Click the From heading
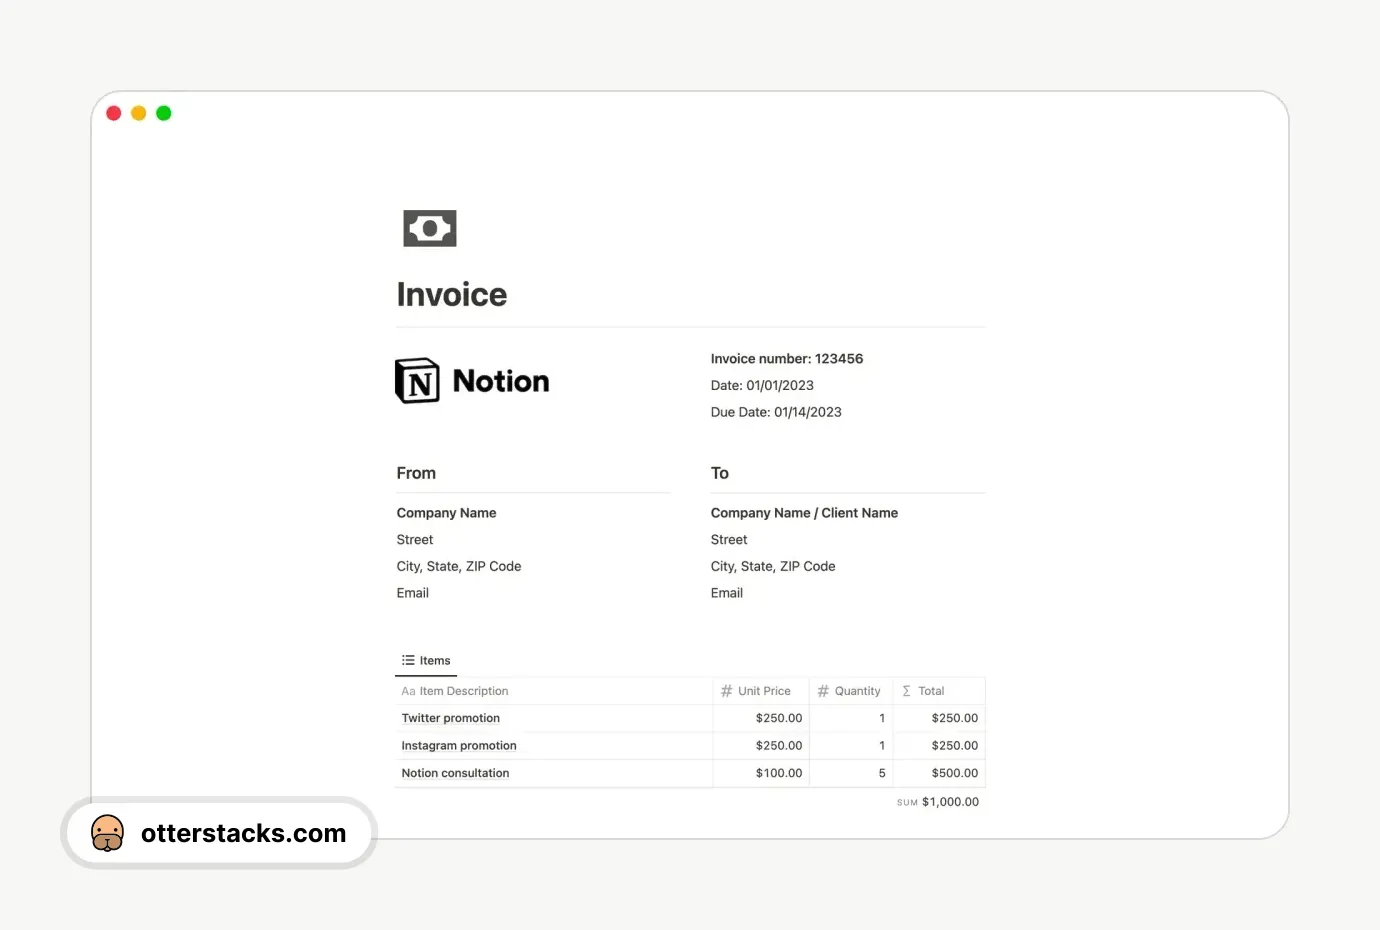 pos(416,473)
